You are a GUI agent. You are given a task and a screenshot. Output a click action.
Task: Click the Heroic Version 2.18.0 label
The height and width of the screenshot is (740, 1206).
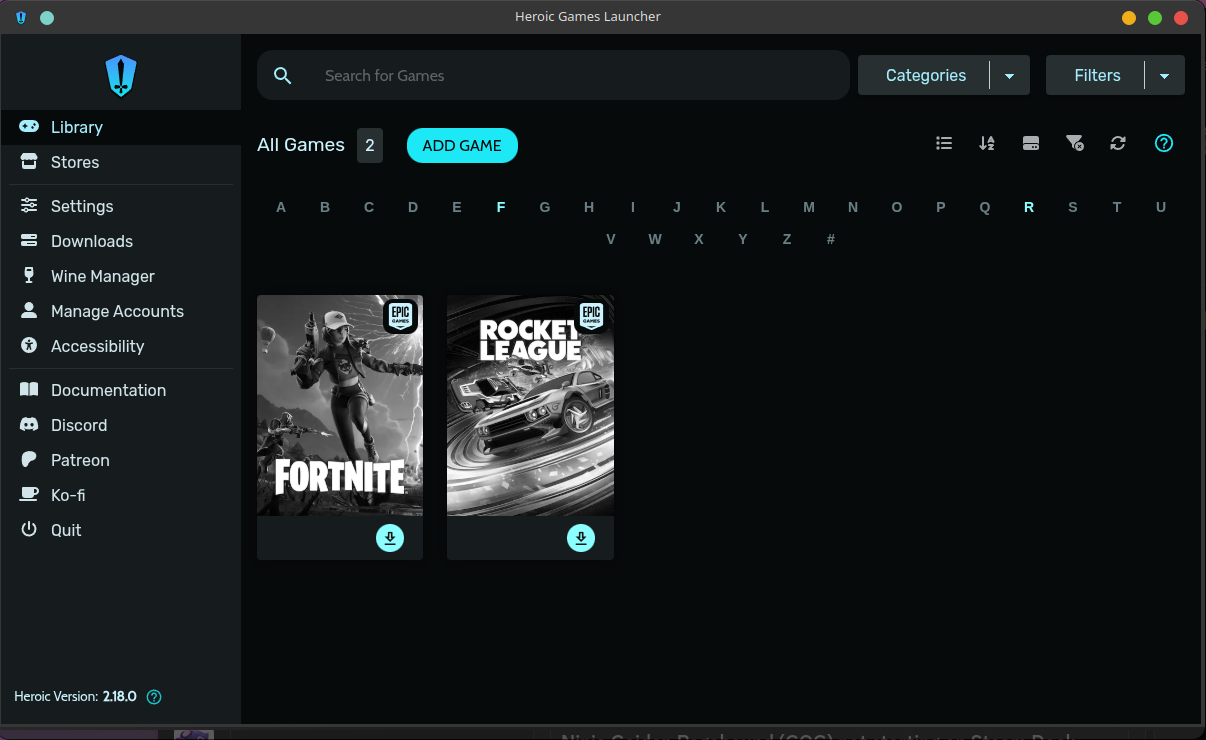75,697
